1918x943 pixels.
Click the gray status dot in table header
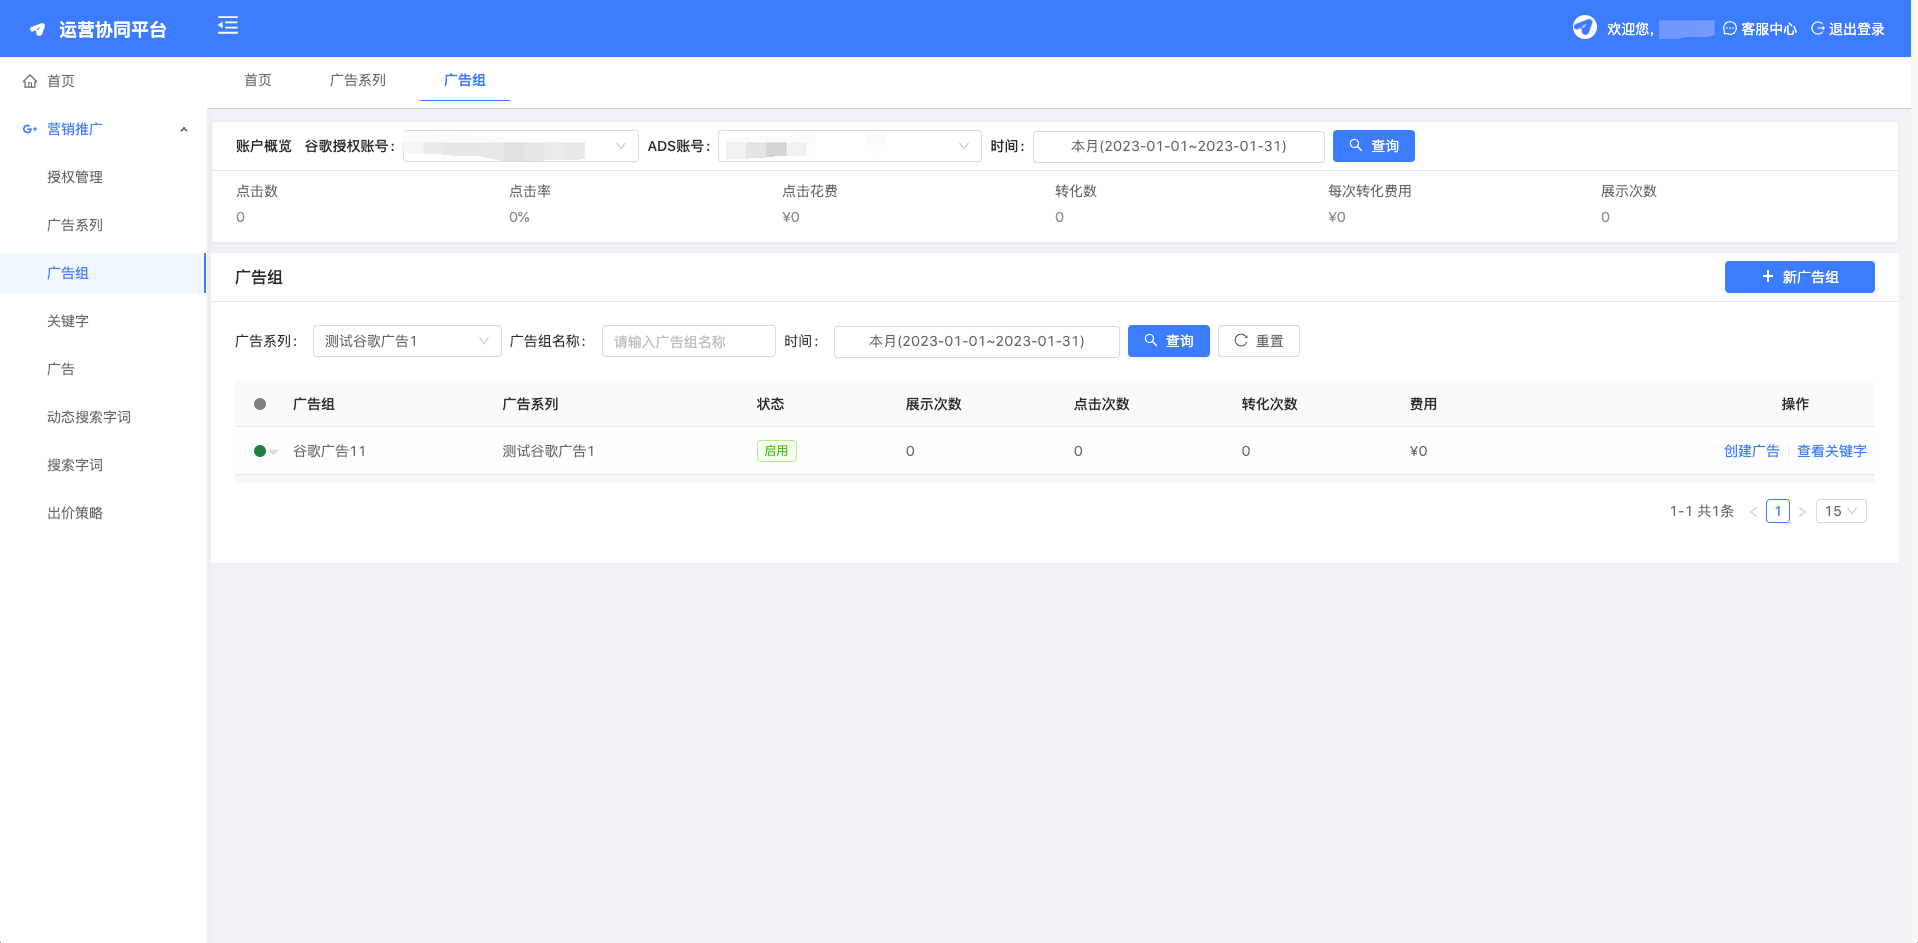tap(260, 404)
